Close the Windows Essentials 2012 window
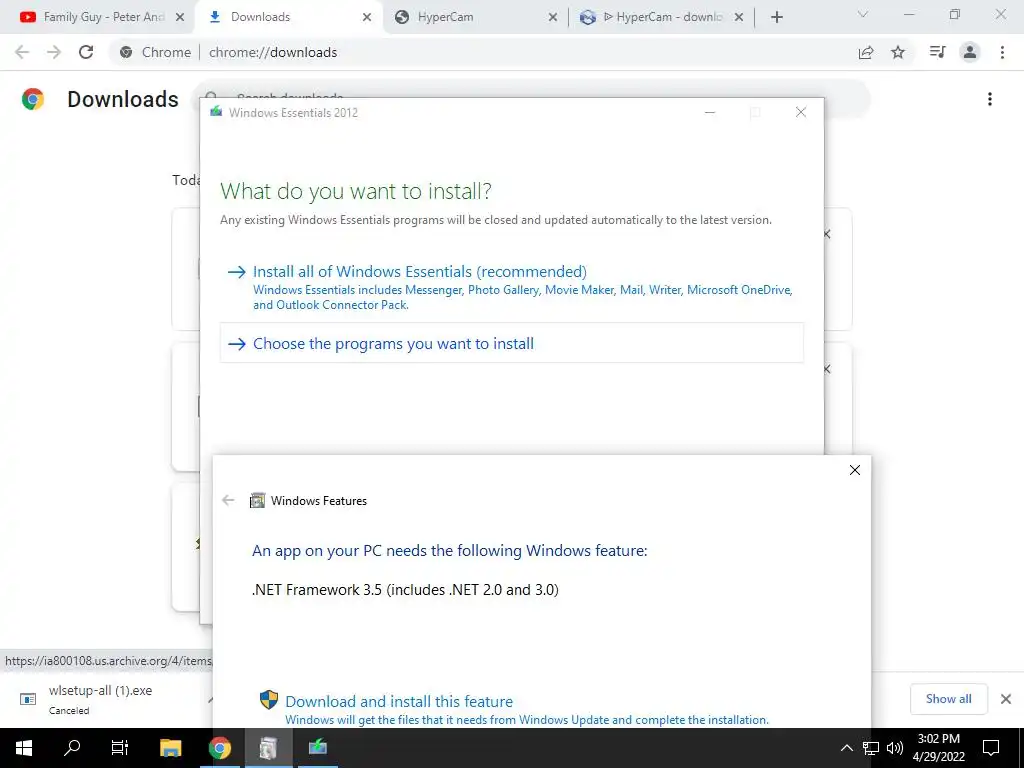The width and height of the screenshot is (1024, 768). (801, 112)
